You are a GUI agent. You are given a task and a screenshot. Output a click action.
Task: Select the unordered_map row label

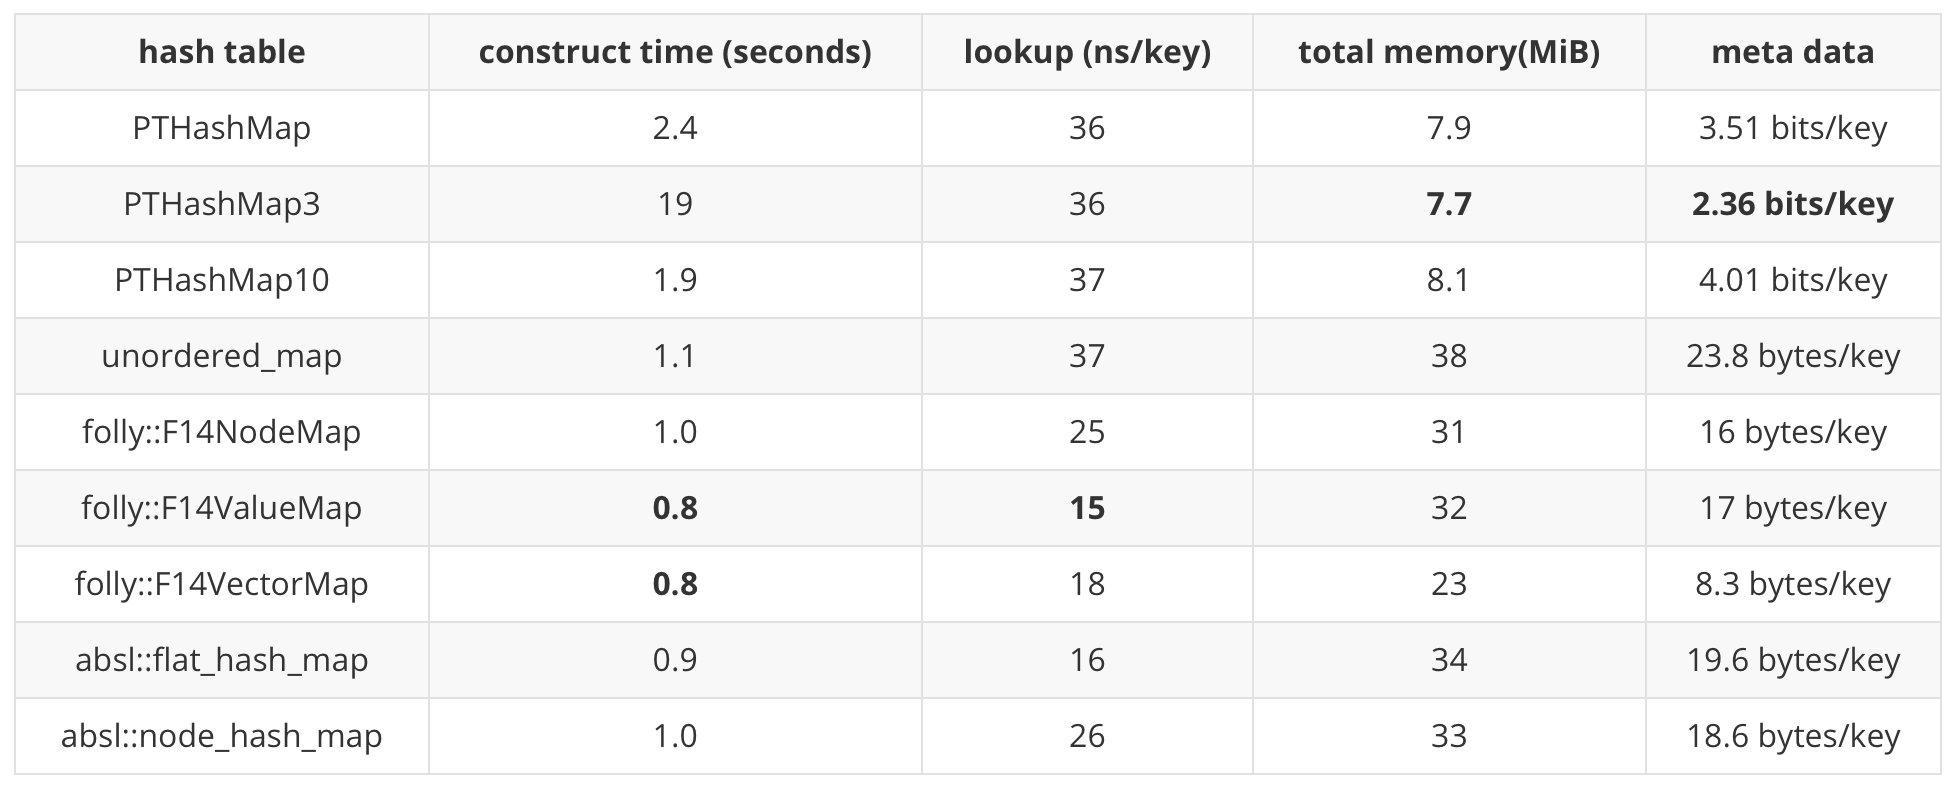[x=221, y=356]
